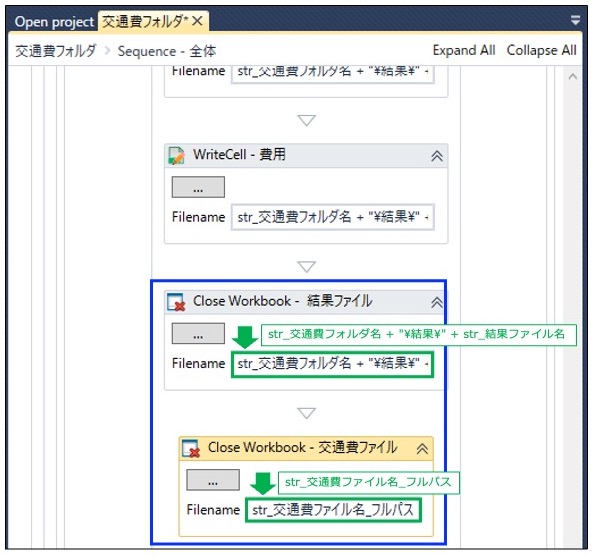Click the Close Workbook - 交通費ファイル activity icon
Image resolution: width=594 pixels, height=556 pixels.
(x=191, y=448)
